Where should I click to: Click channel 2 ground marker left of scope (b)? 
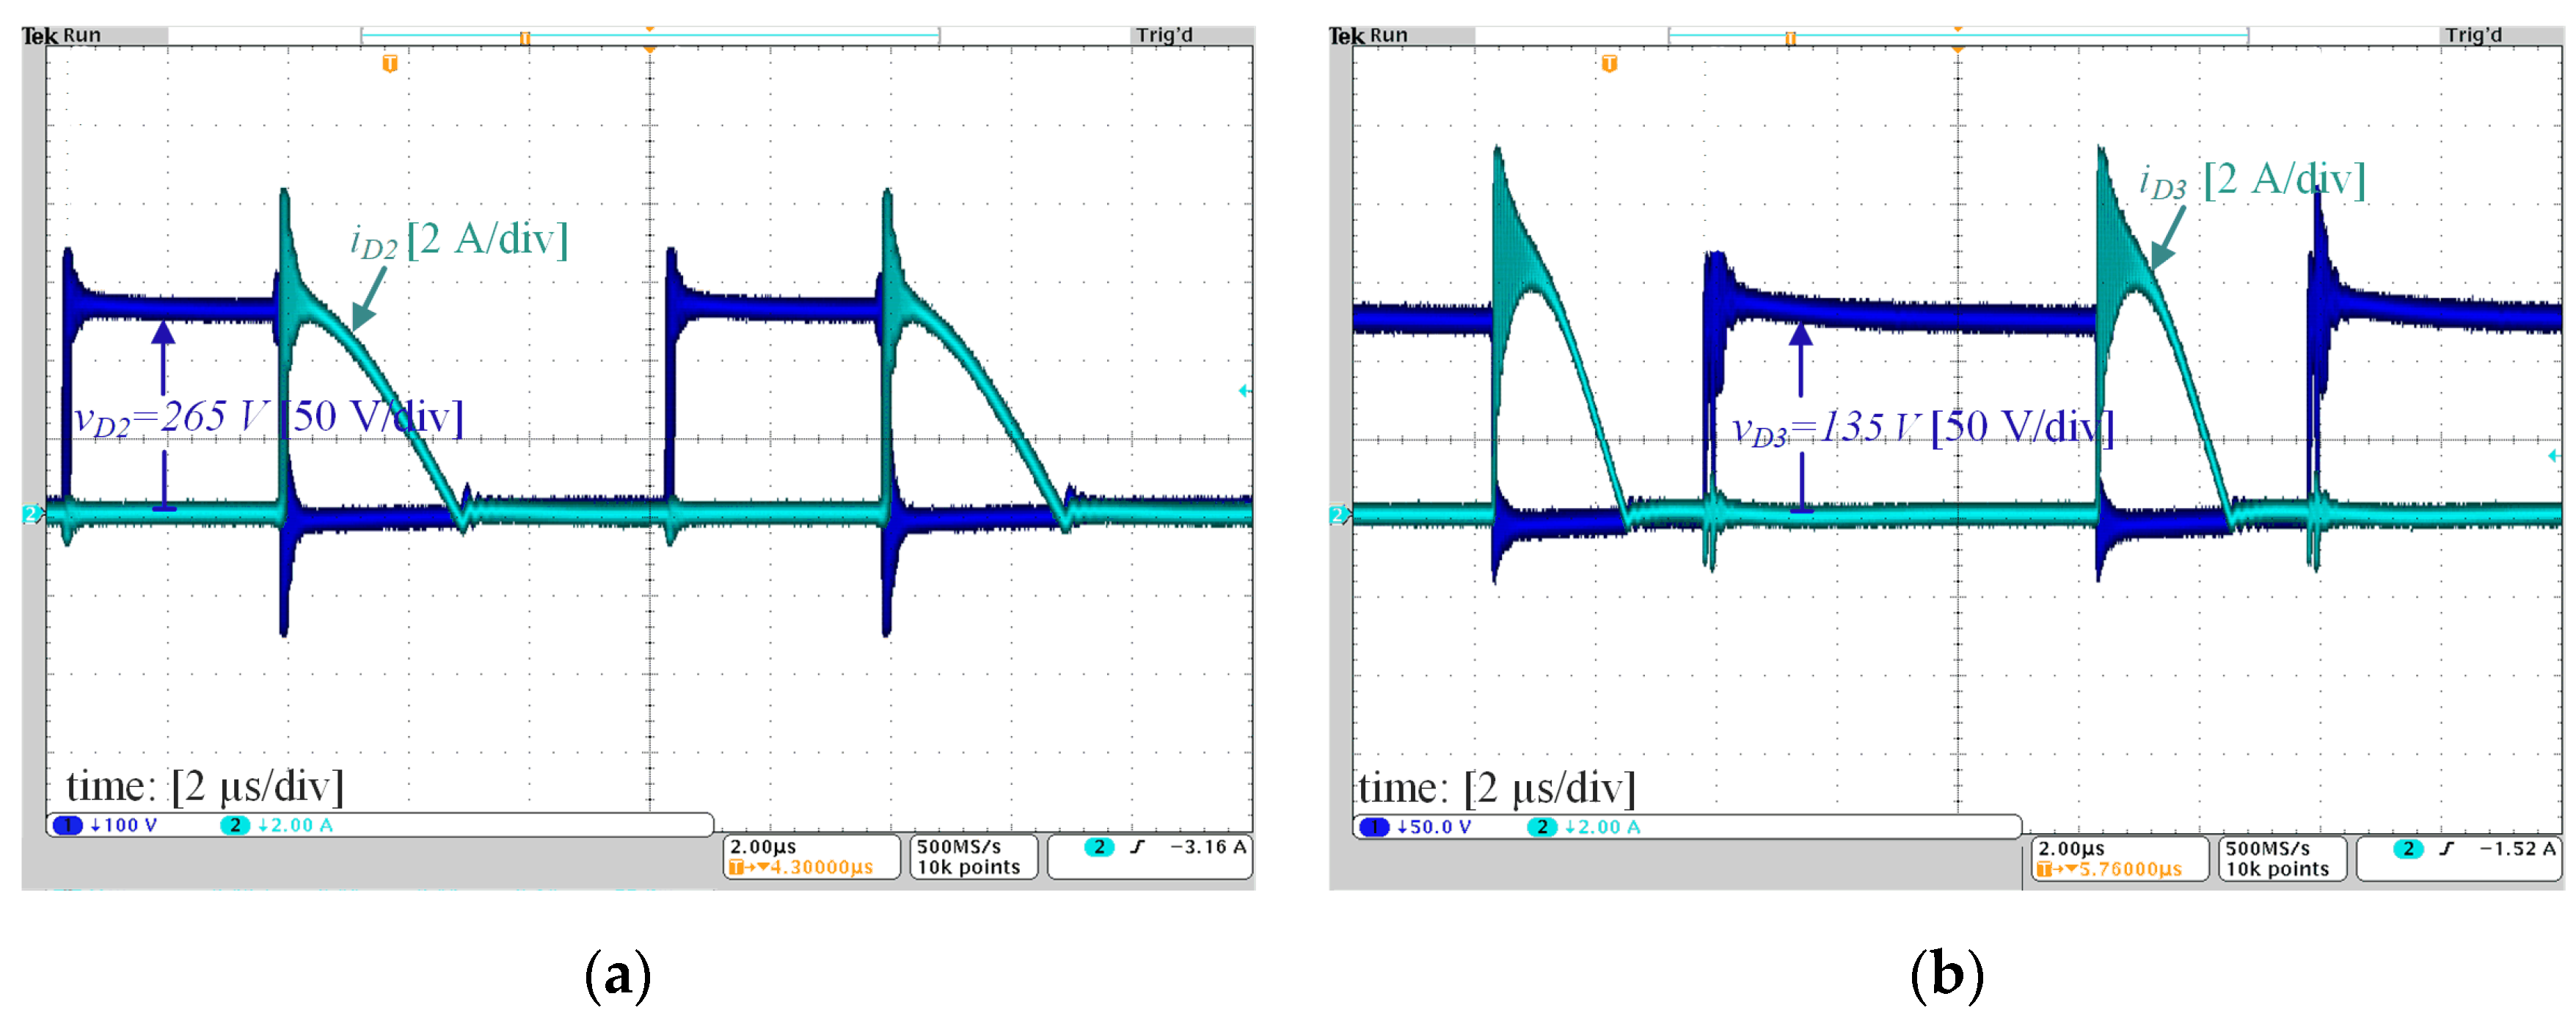[1338, 515]
